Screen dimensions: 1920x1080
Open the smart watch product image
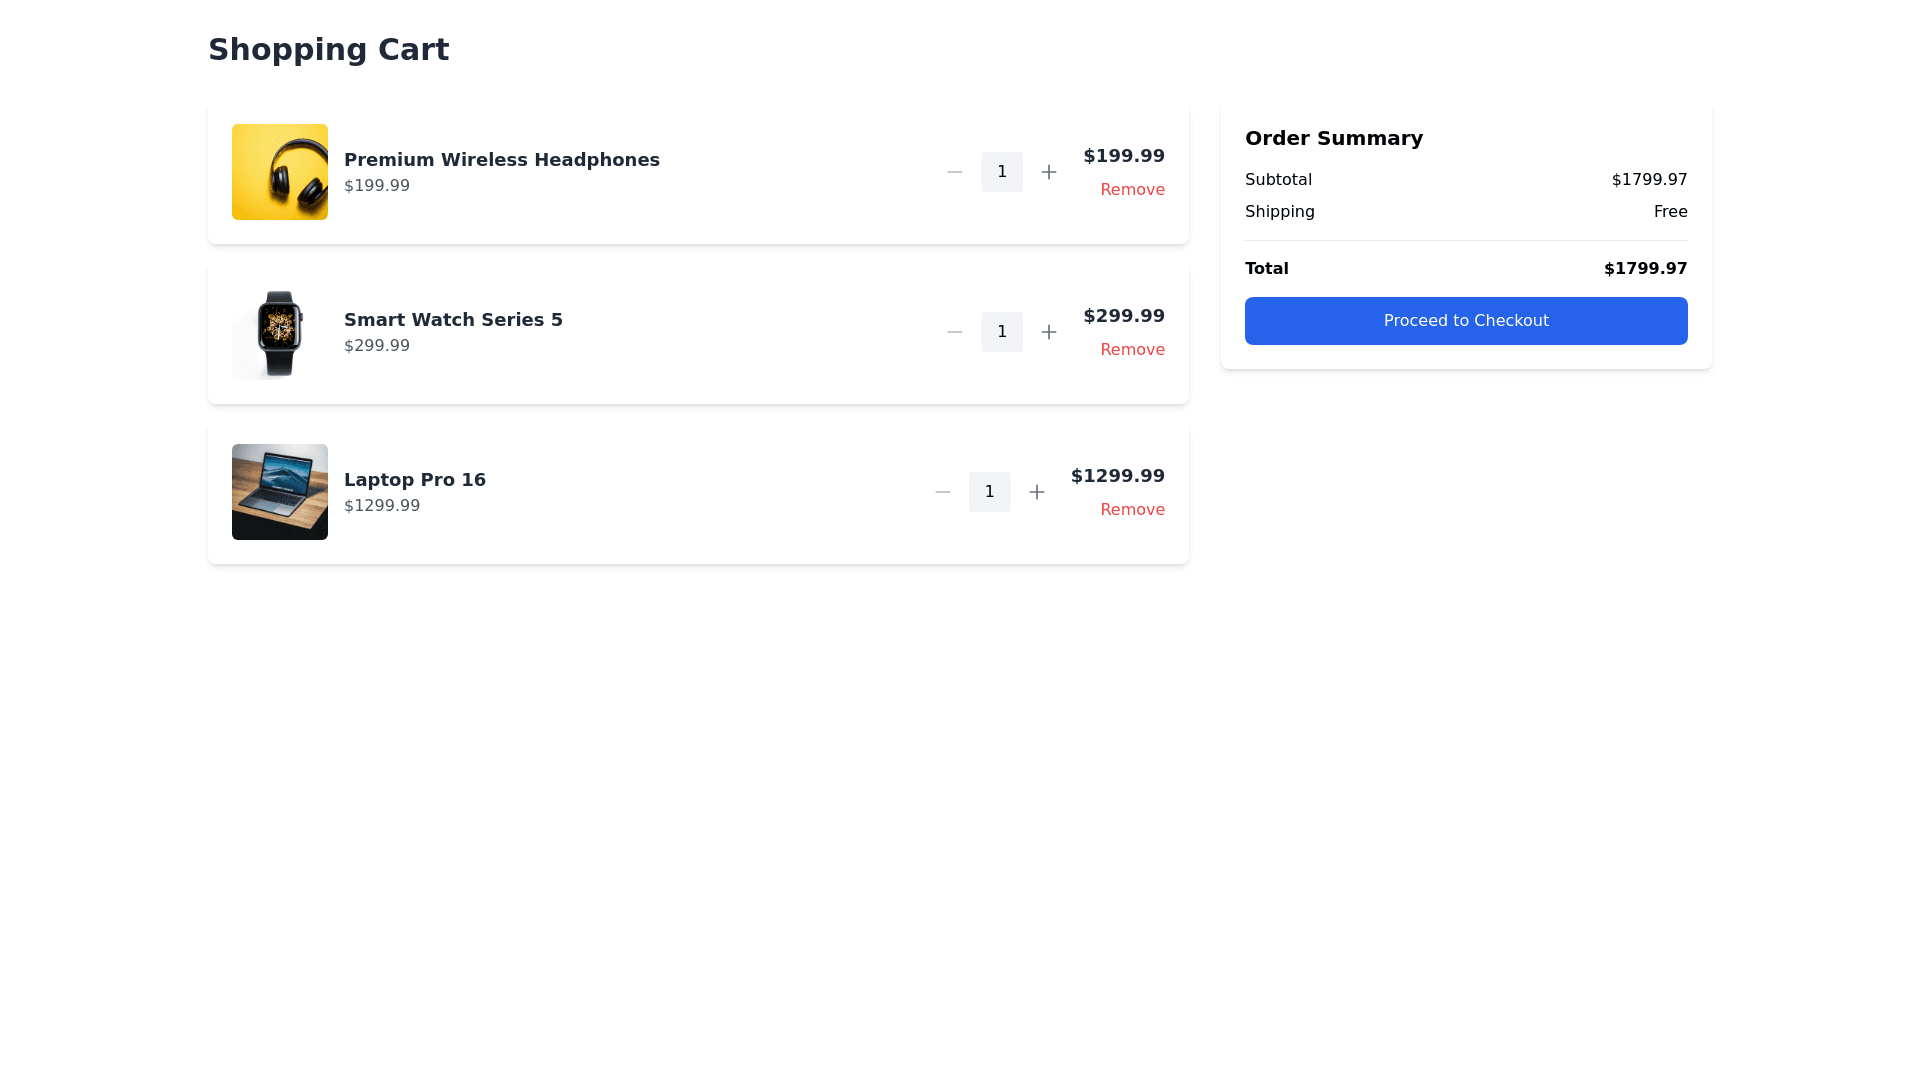(x=280, y=332)
